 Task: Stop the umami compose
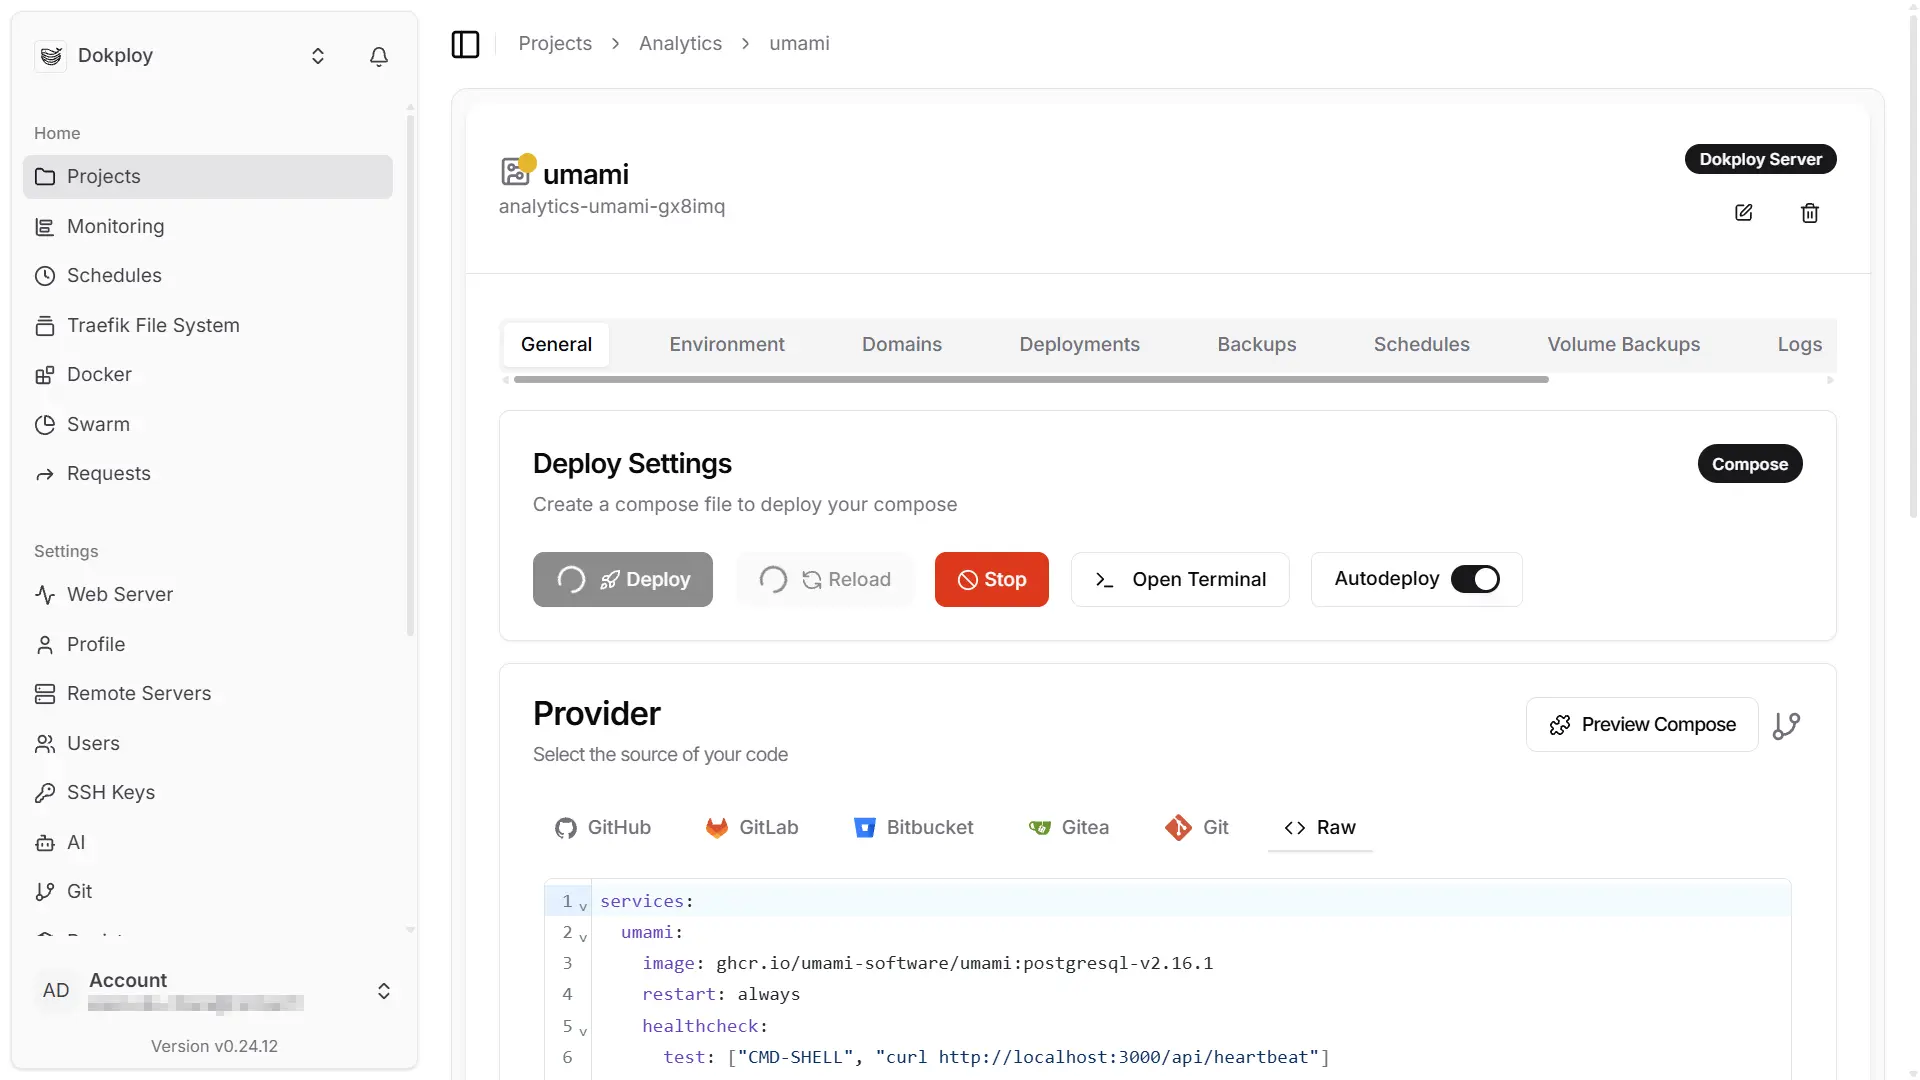pyautogui.click(x=992, y=579)
